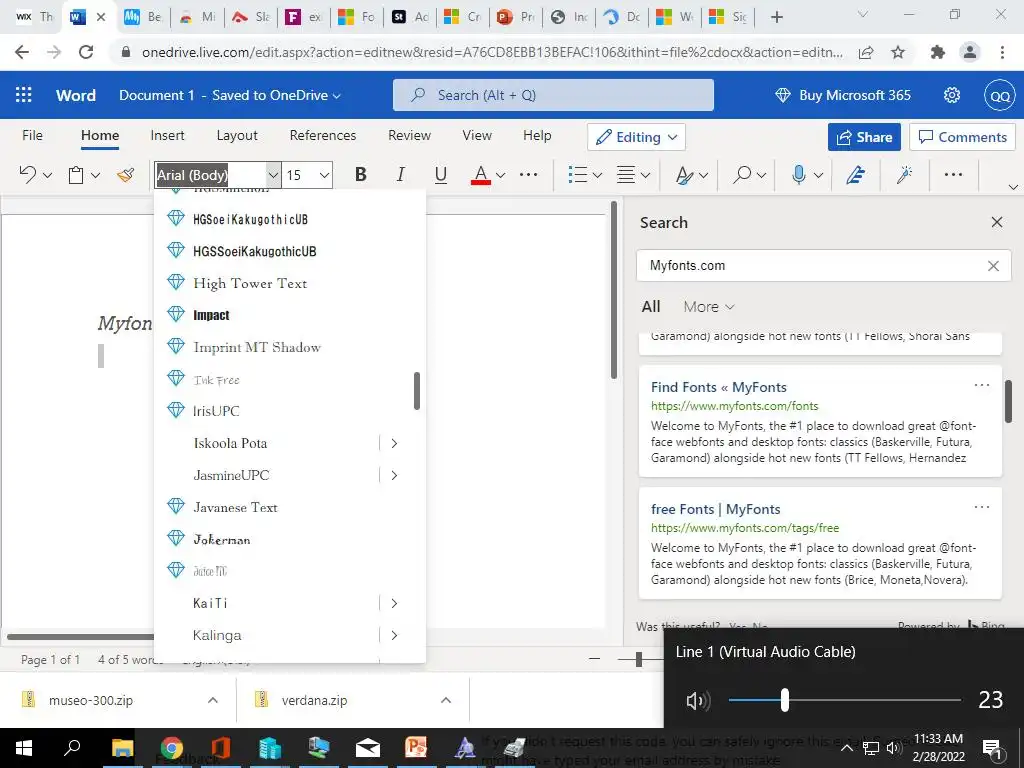The height and width of the screenshot is (768, 1024).
Task: Show more ribbon options ellipsis
Action: (953, 174)
